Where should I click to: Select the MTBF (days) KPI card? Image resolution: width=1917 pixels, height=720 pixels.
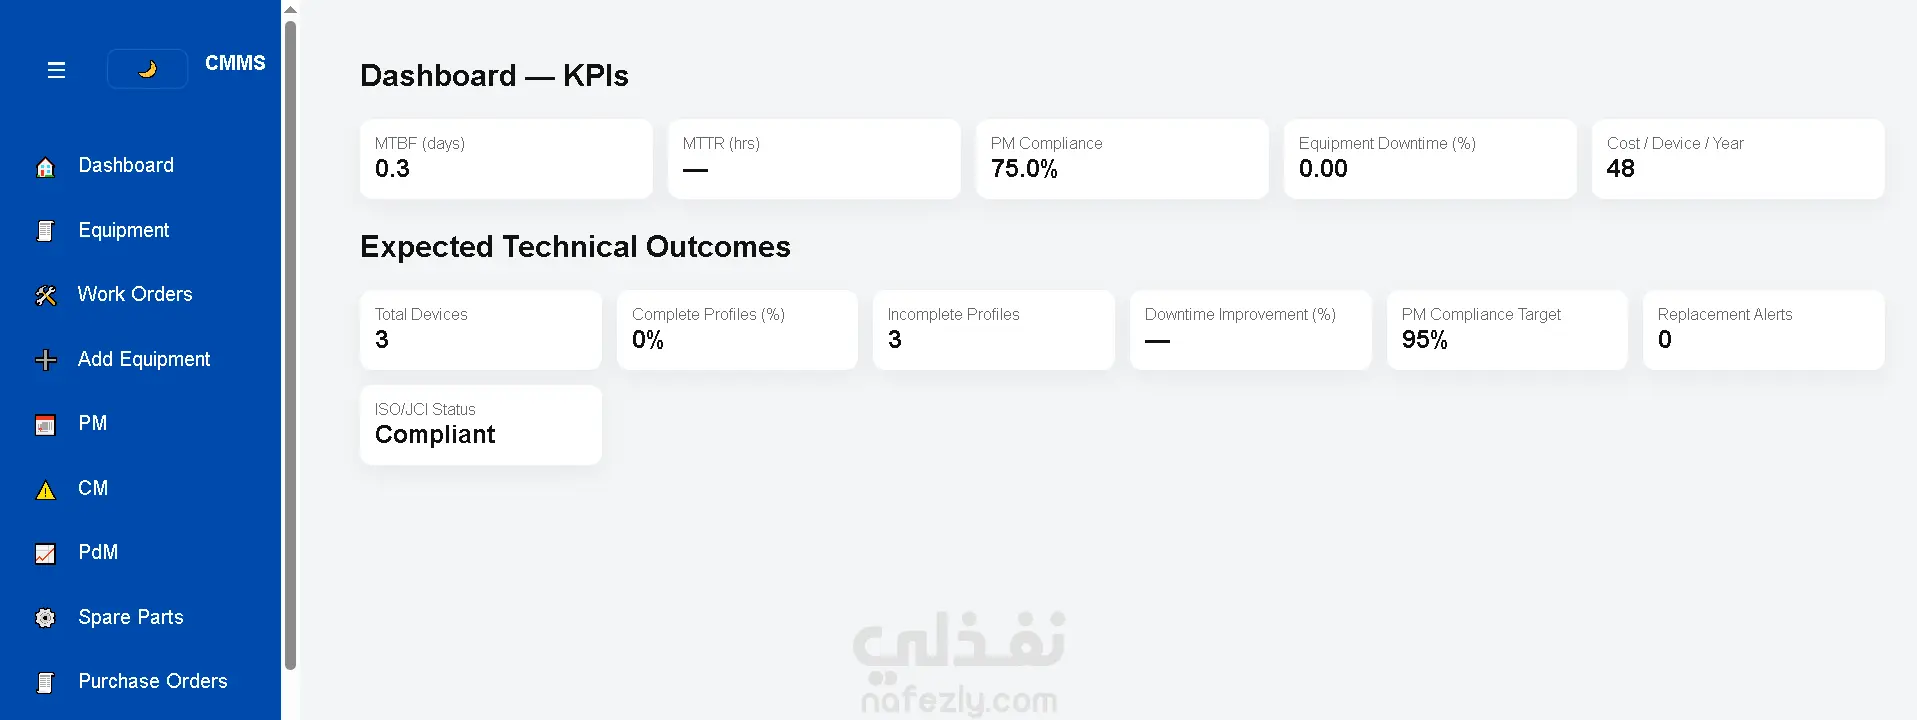coord(506,159)
